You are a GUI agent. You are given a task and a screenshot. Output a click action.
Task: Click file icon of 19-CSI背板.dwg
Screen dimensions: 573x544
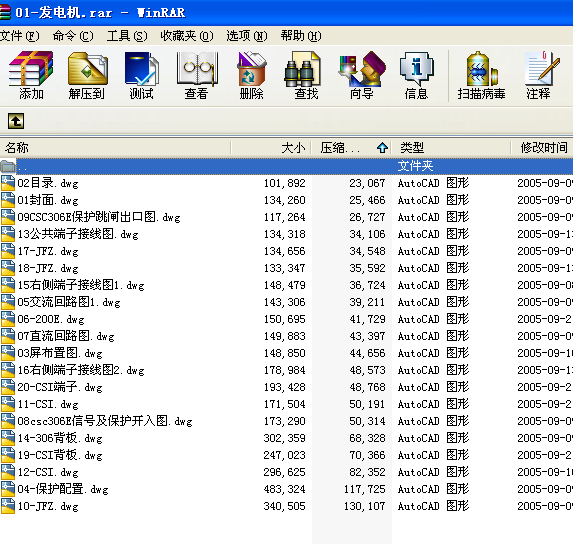coord(8,455)
